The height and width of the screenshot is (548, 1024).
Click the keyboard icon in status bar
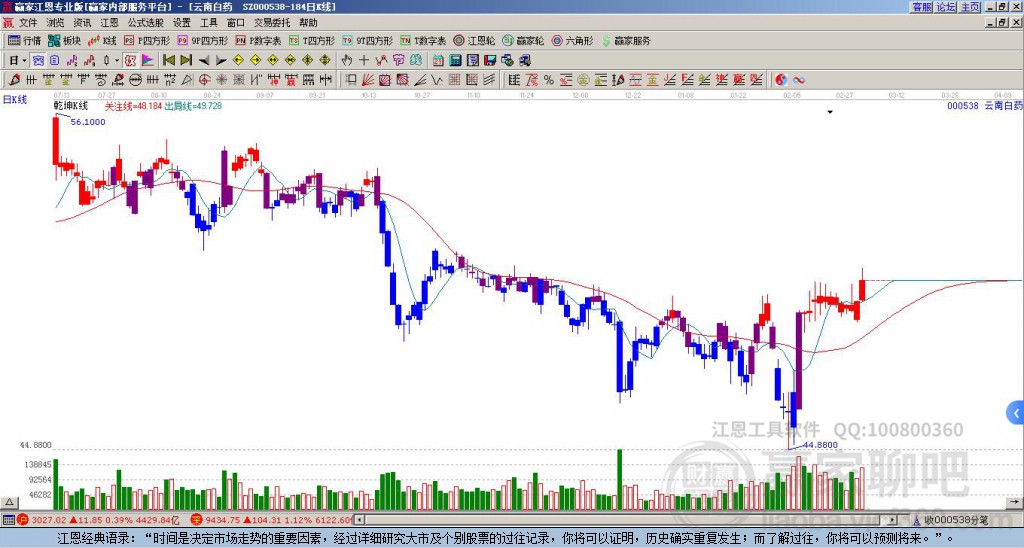(8, 520)
